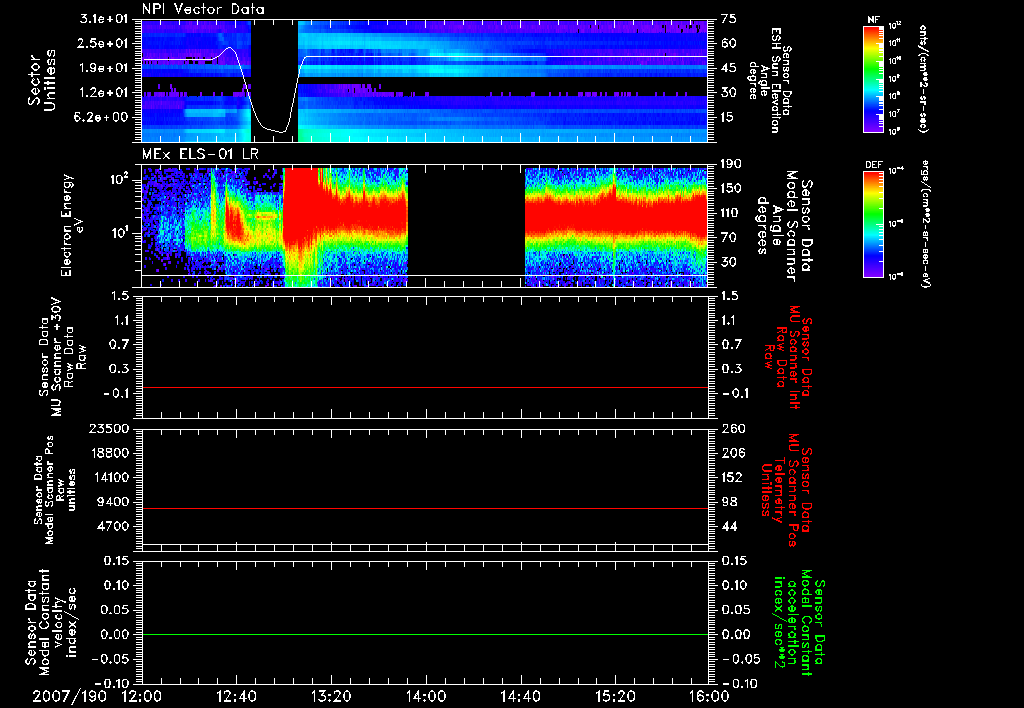The width and height of the screenshot is (1024, 708).
Task: Click the Sector Unitless axis label
Action: [x=42, y=80]
